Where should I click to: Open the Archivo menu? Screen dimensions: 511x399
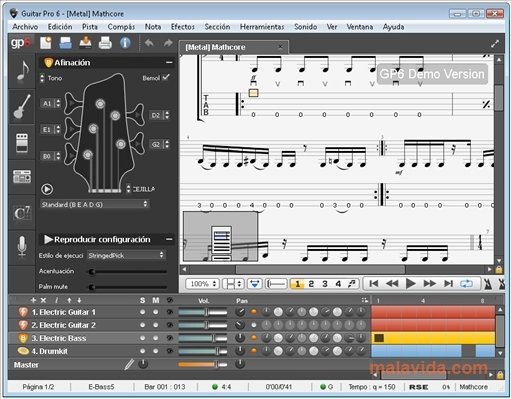25,27
